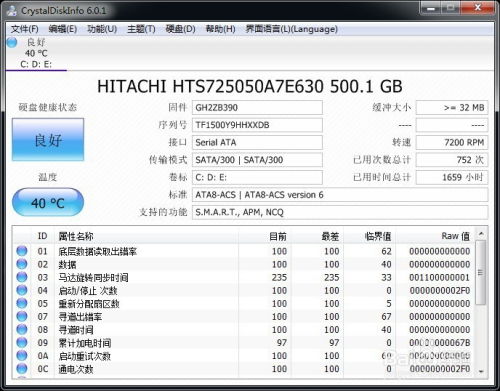The height and width of the screenshot is (391, 500).
Task: Click the scroll down arrow of attribute list
Action: tap(481, 371)
